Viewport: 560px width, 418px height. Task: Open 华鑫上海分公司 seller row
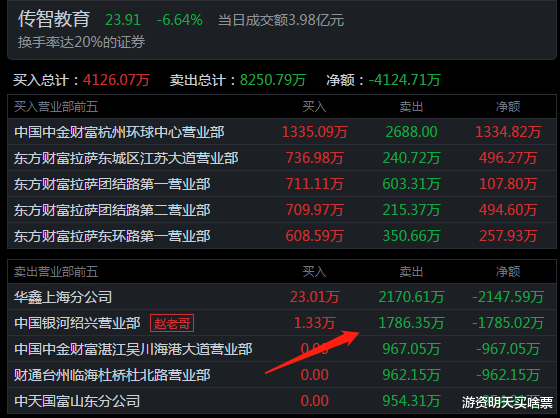point(282,297)
